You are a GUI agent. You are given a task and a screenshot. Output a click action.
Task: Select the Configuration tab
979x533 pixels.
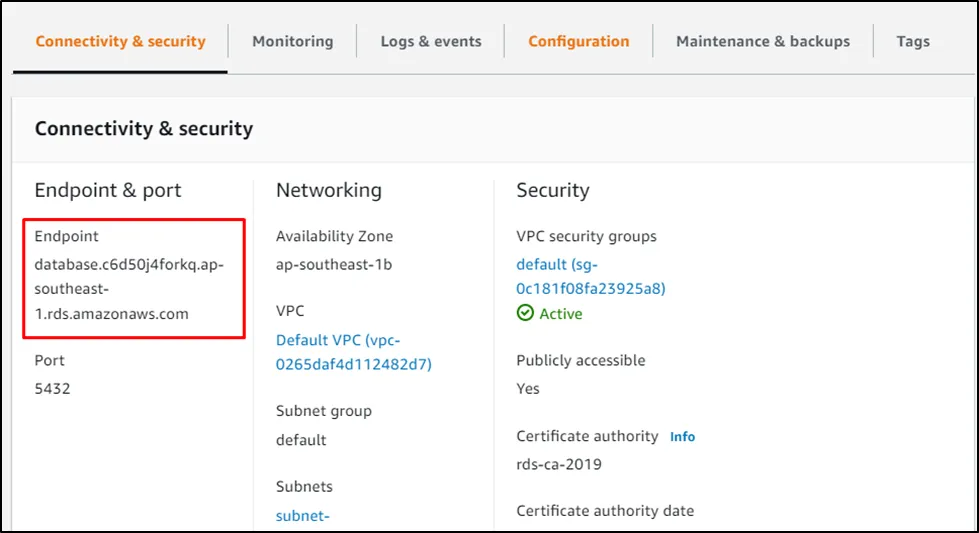578,41
